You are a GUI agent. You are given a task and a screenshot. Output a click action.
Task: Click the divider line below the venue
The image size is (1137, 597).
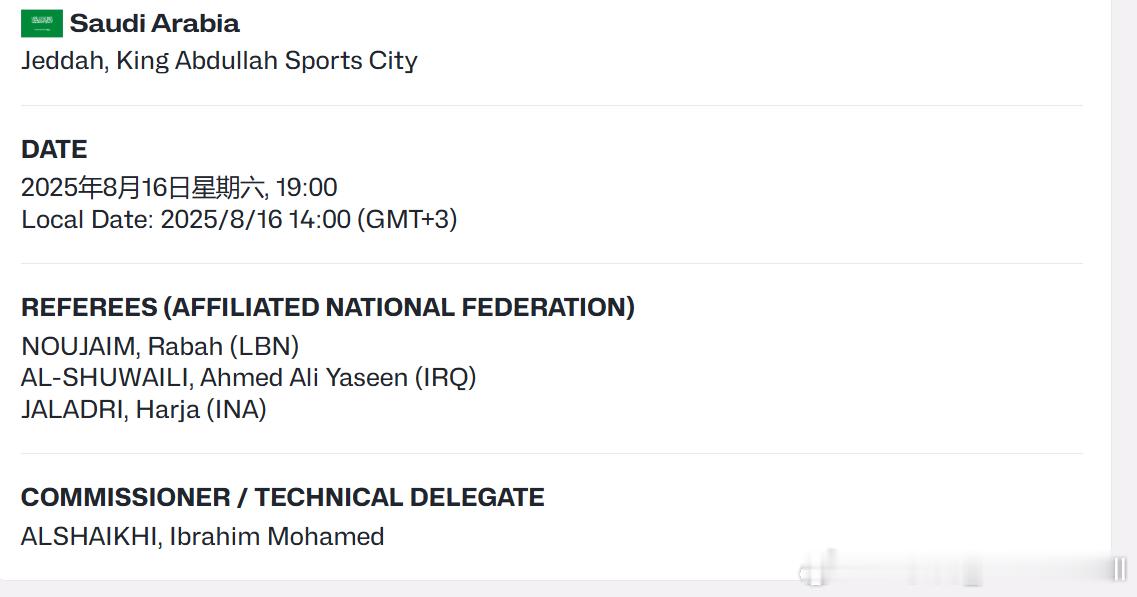552,106
